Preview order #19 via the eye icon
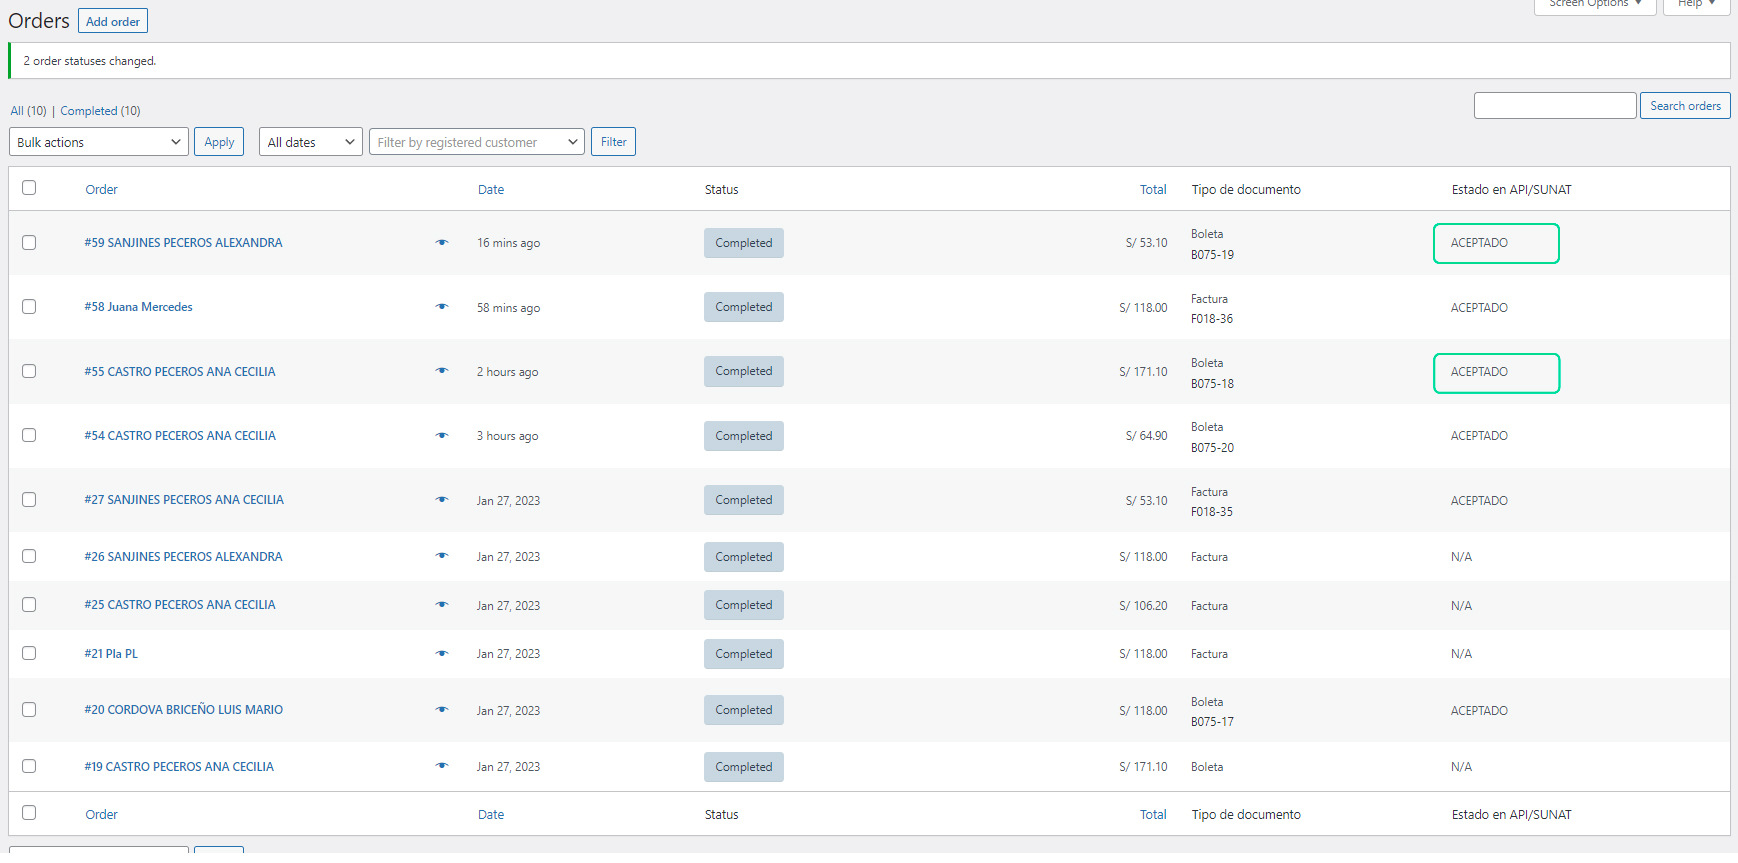The height and width of the screenshot is (863, 1738). click(x=442, y=767)
